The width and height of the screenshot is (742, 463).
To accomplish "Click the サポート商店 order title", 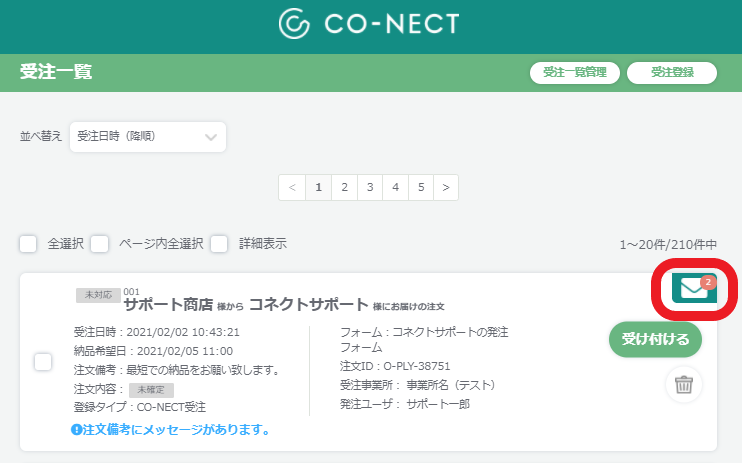I will point(168,304).
